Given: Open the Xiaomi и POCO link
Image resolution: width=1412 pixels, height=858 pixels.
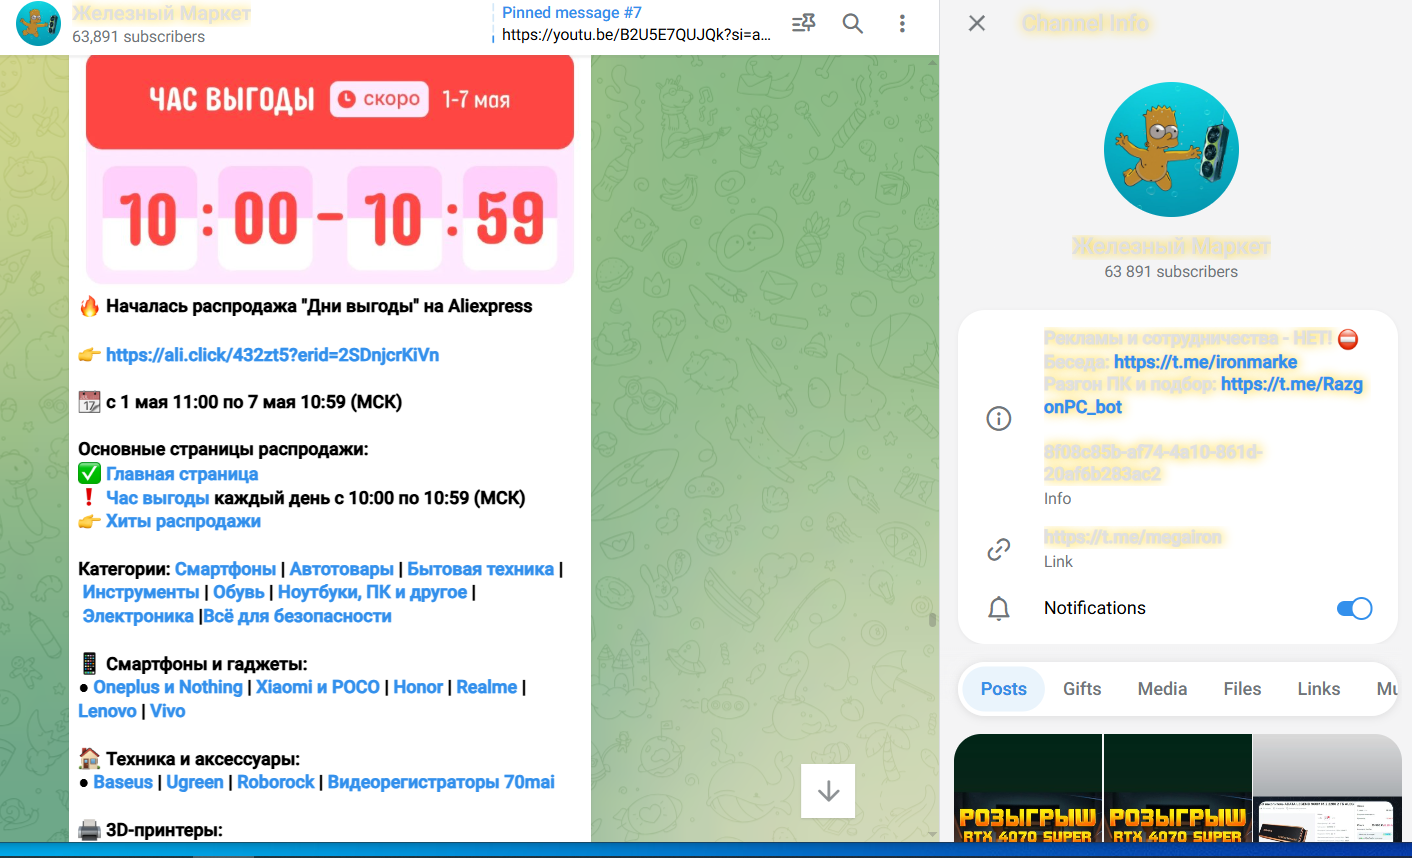Looking at the screenshot, I should (318, 687).
